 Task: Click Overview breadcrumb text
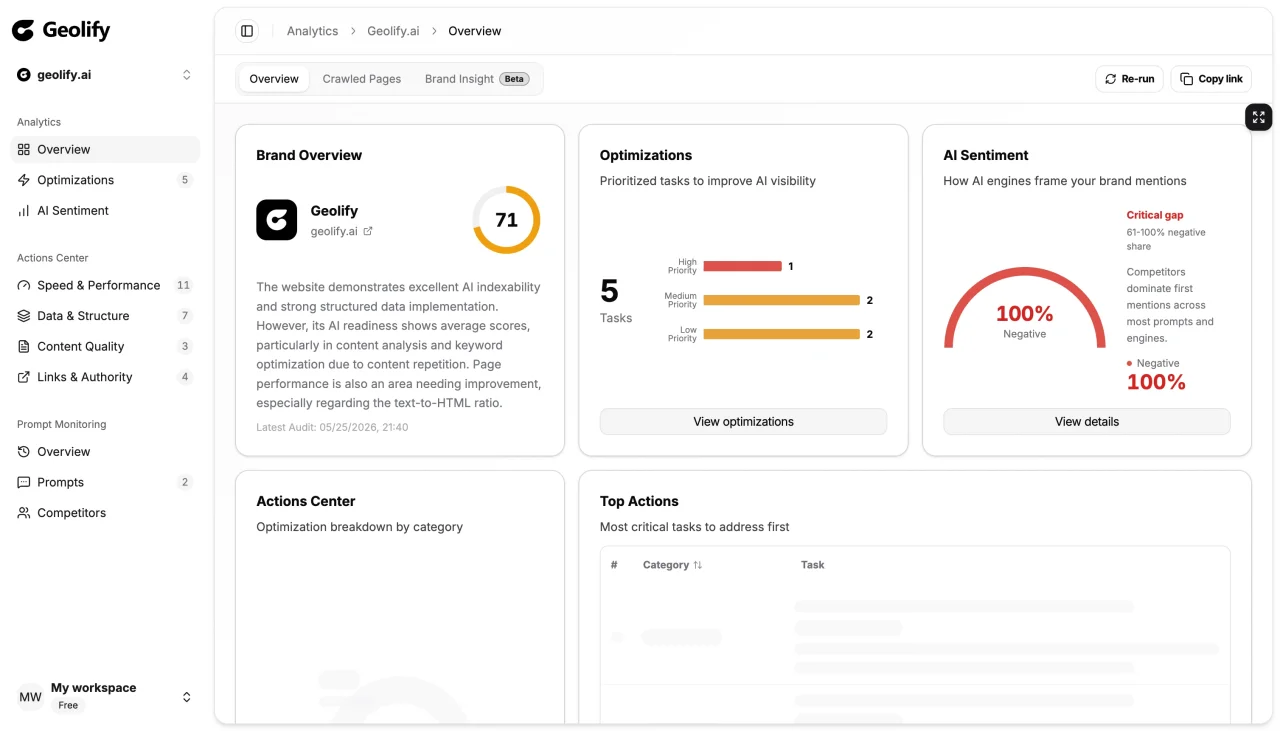[475, 31]
